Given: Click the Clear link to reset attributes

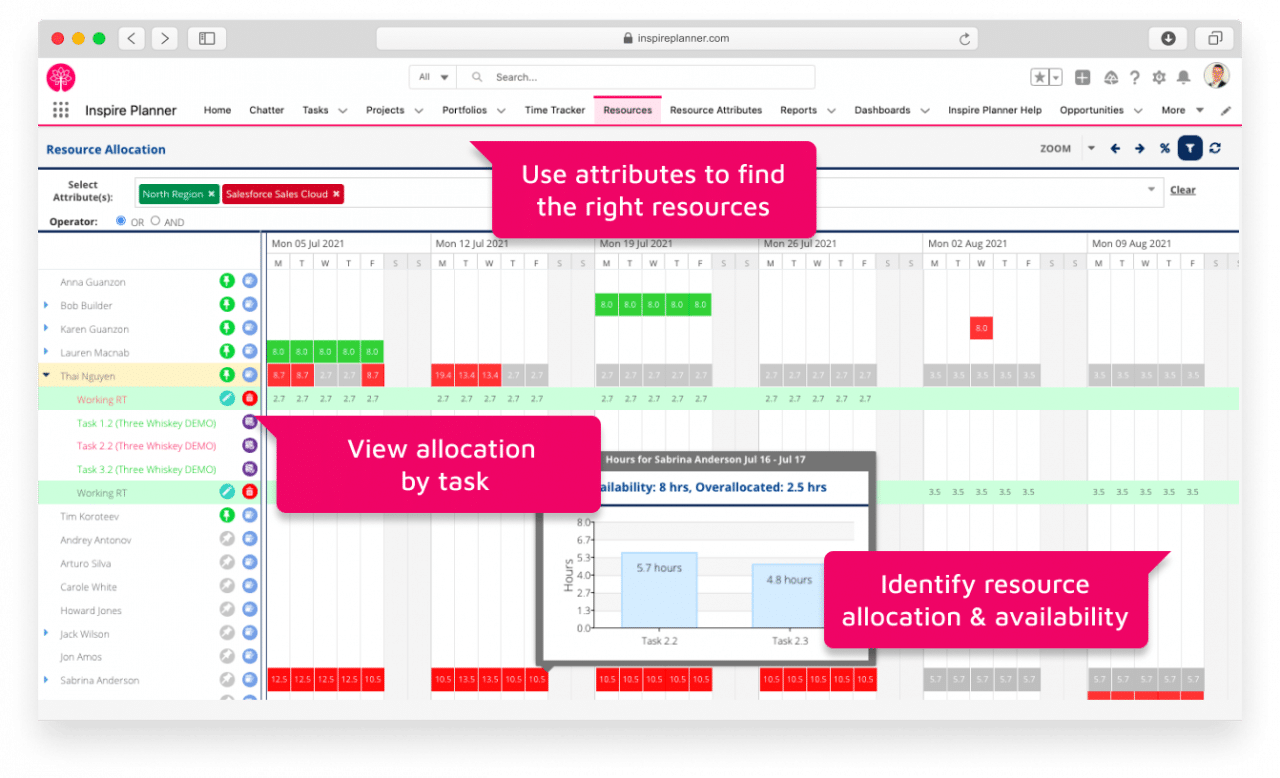Looking at the screenshot, I should pos(1183,189).
